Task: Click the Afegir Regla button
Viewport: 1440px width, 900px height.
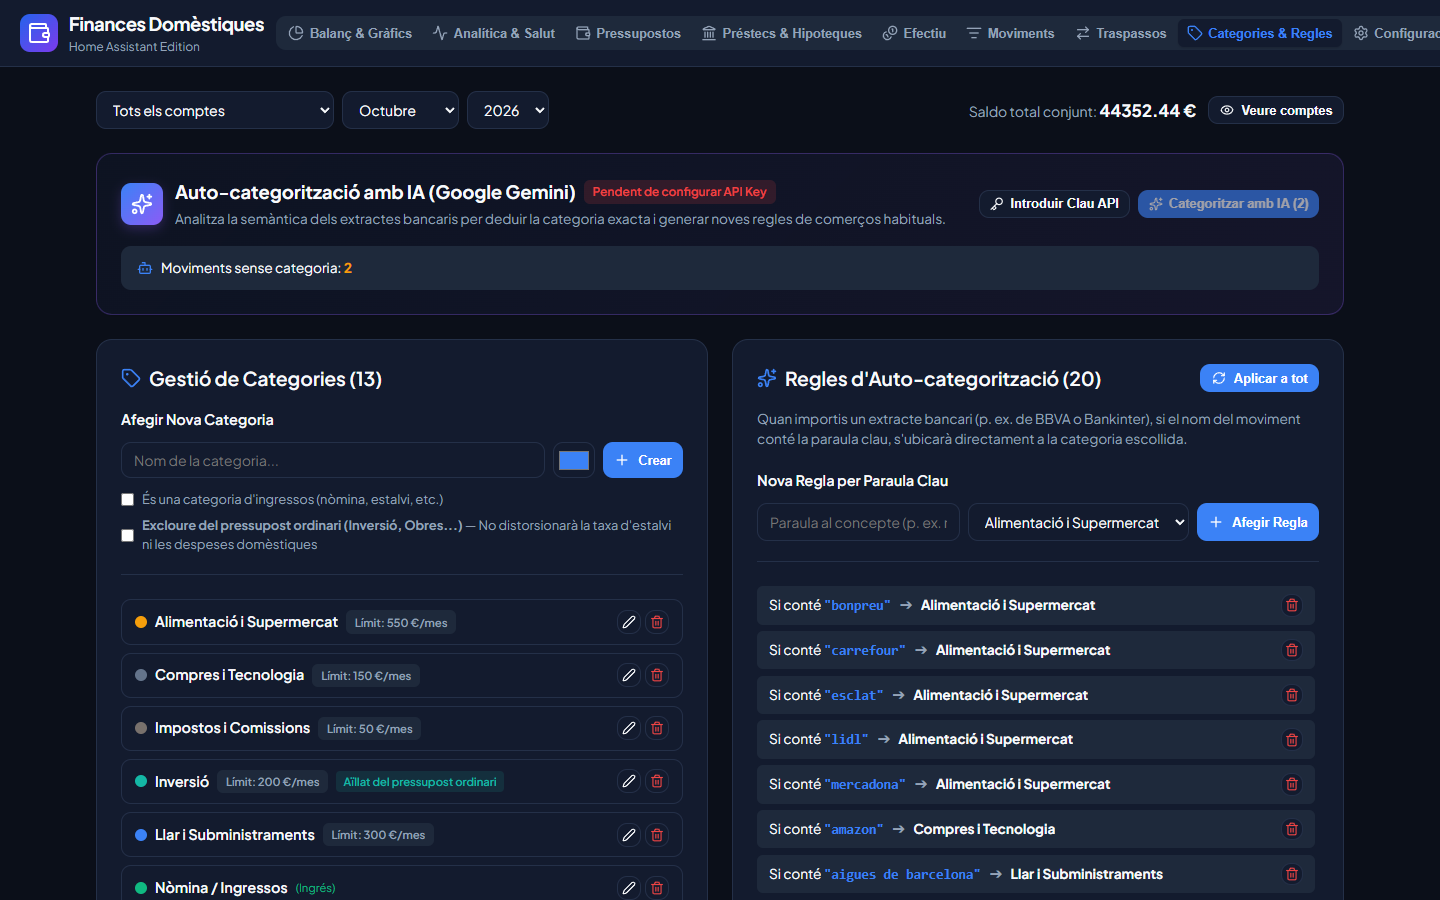Action: point(1258,522)
